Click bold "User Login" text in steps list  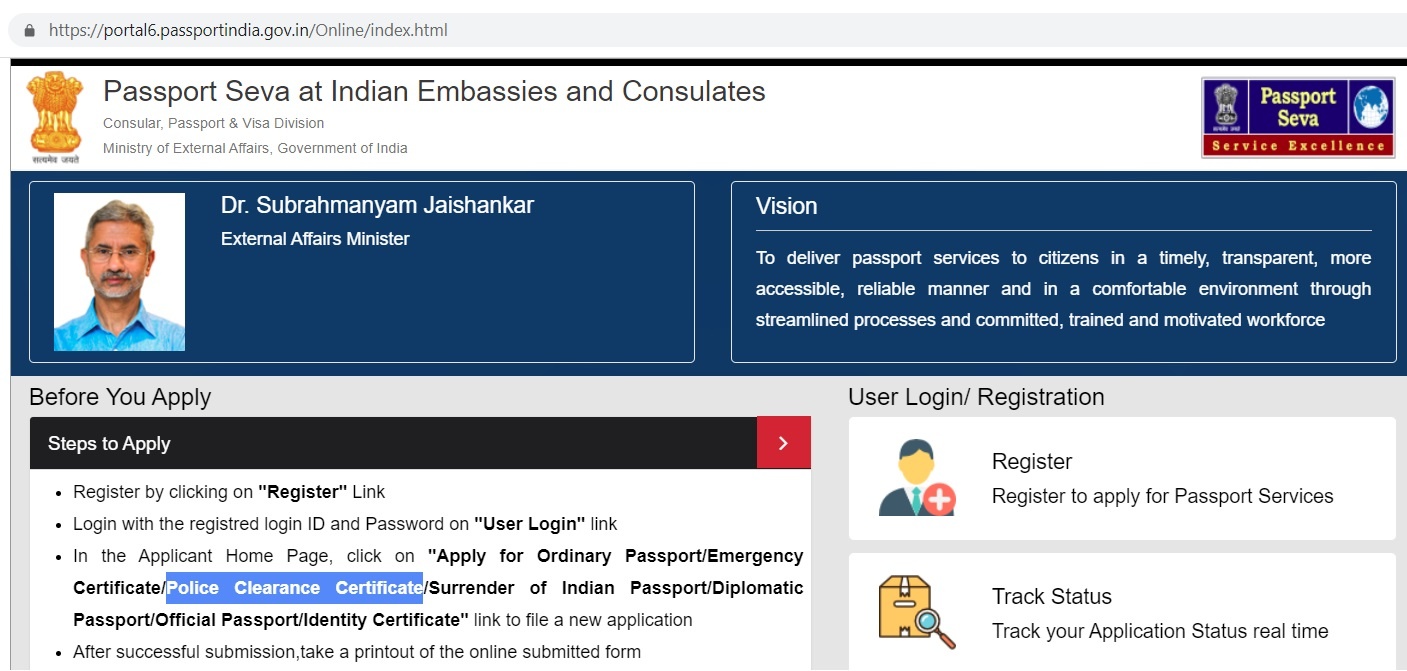[x=529, y=524]
